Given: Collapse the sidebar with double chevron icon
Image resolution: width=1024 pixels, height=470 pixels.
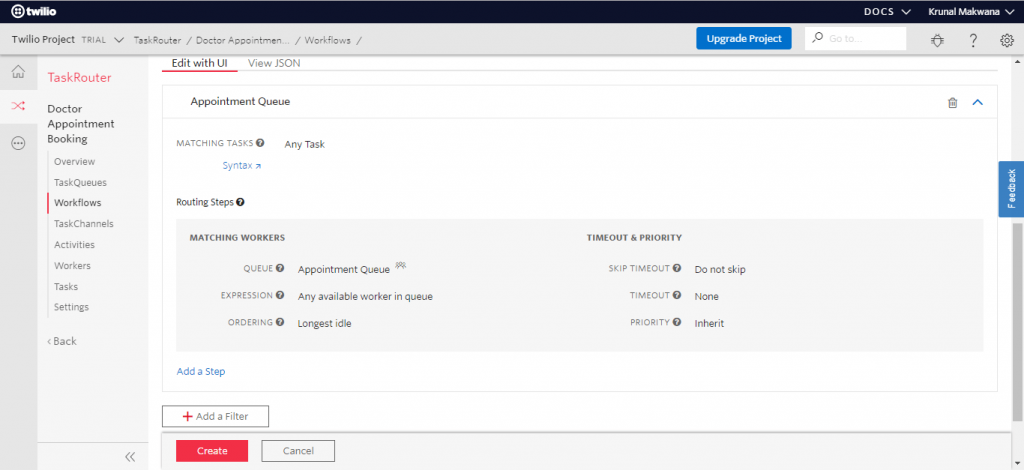Looking at the screenshot, I should pyautogui.click(x=130, y=456).
